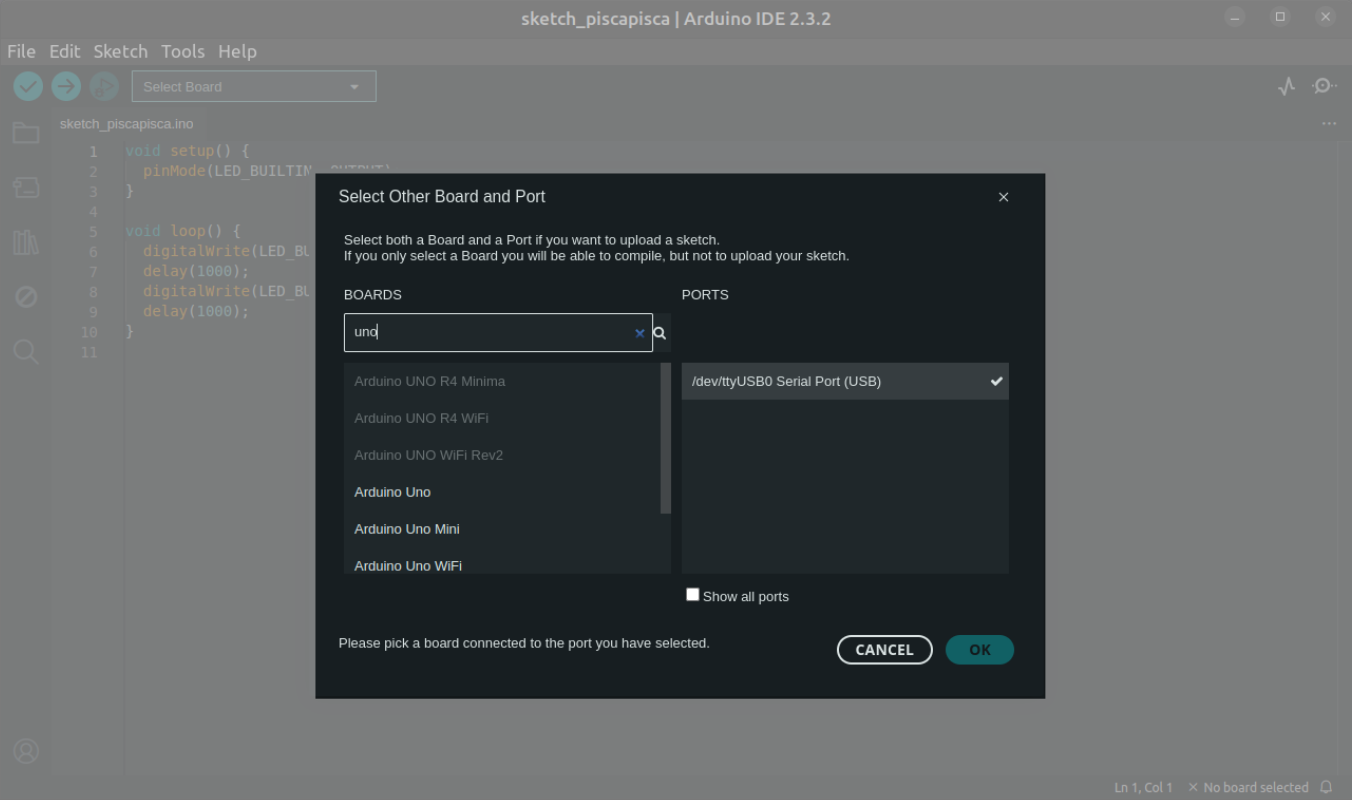Select Arduino UNO R4 WiFi board

502,418
